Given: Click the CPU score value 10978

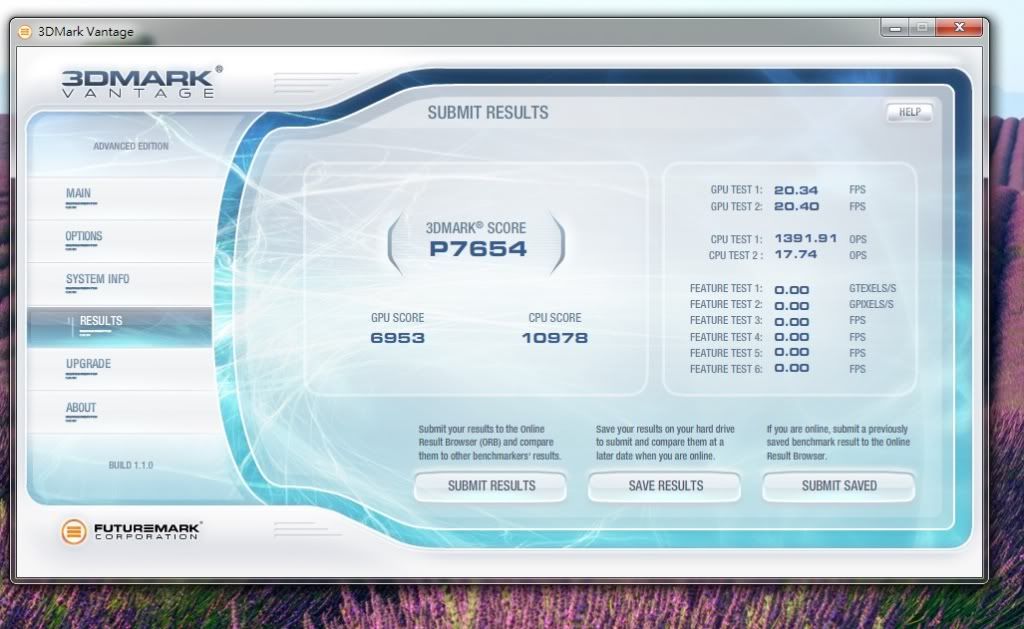Looking at the screenshot, I should 554,338.
